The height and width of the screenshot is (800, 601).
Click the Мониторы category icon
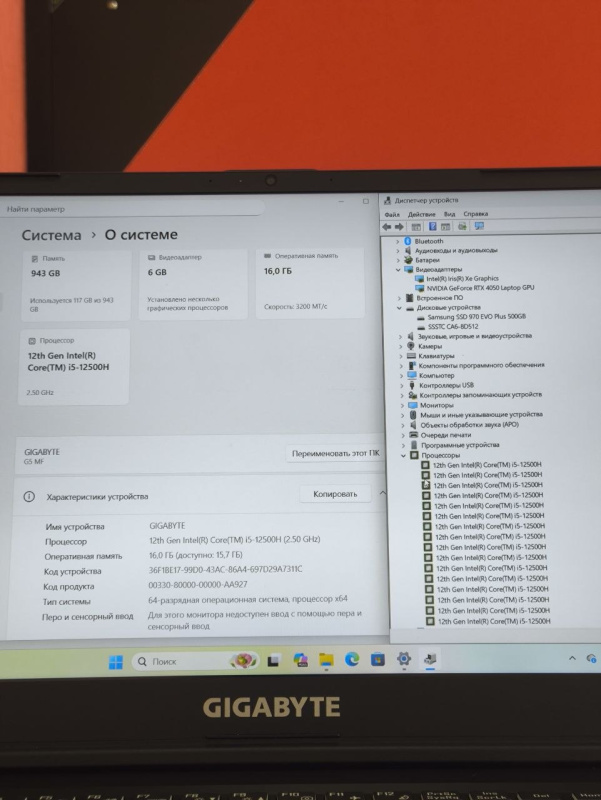413,405
